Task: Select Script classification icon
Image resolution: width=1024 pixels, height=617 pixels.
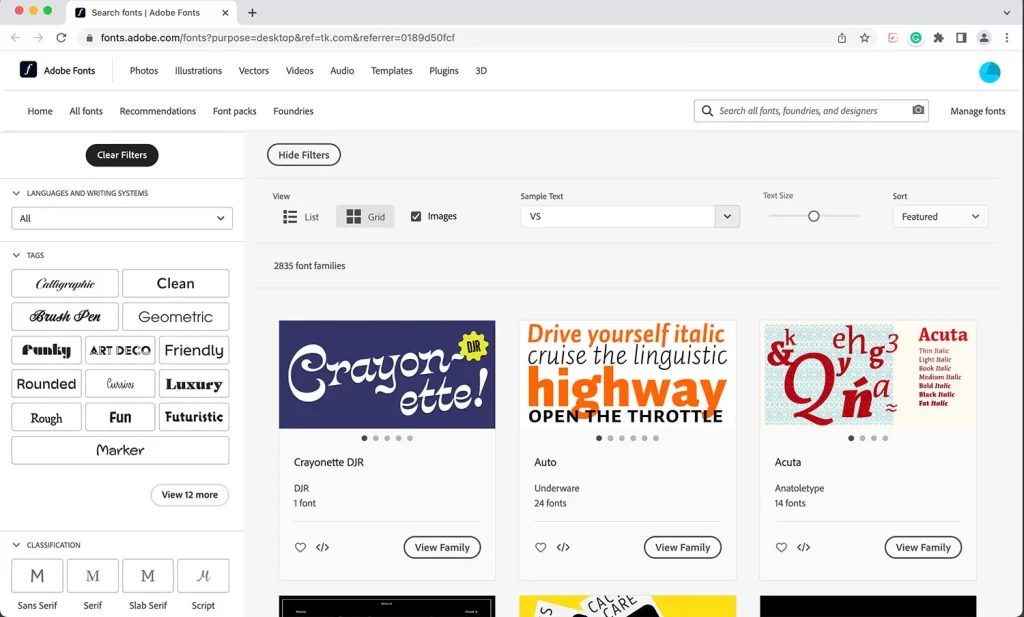Action: tap(203, 576)
